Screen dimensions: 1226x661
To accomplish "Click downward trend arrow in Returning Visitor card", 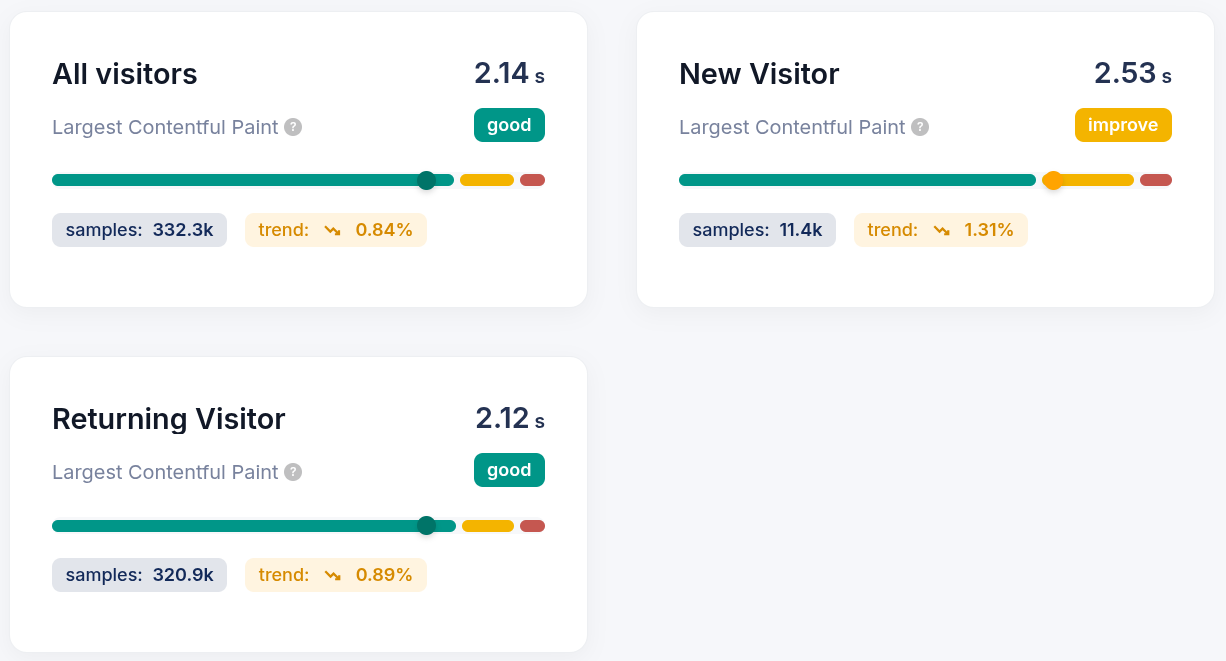I will coord(333,575).
